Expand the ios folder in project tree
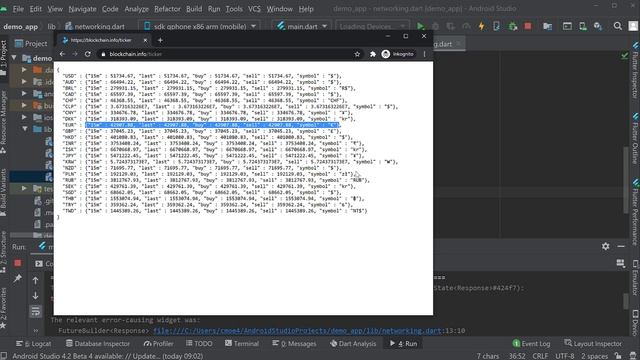 click(x=24, y=117)
